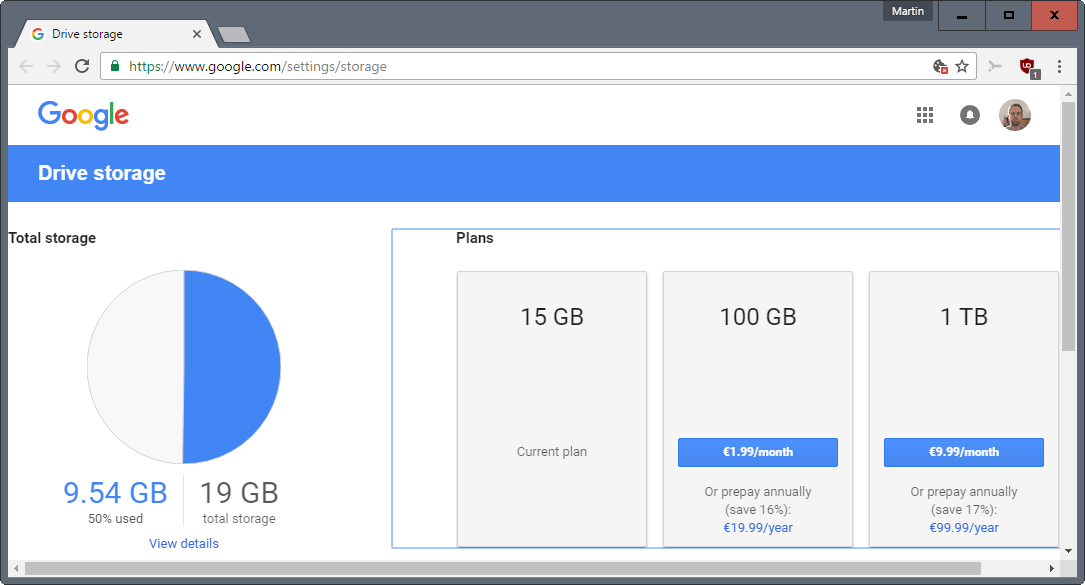The width and height of the screenshot is (1085, 585).
Task: Click the extension icon beside the address bar
Action: click(x=995, y=66)
